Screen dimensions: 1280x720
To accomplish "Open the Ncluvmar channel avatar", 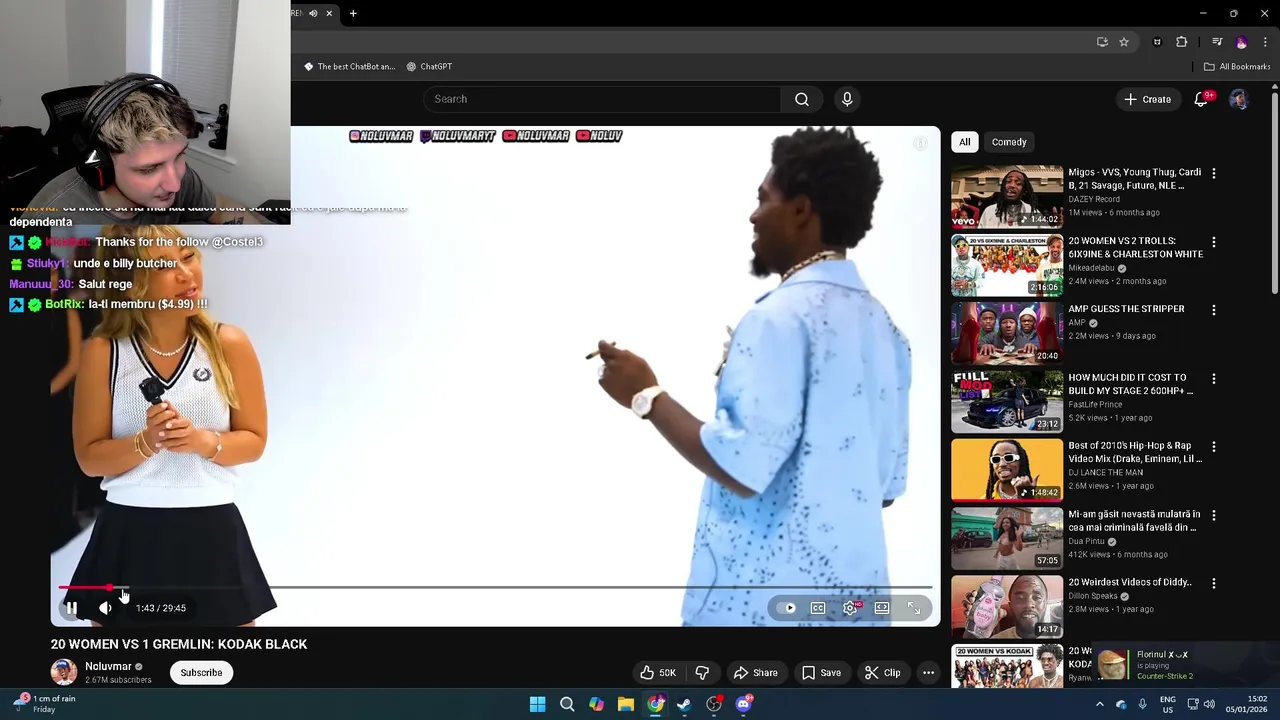I will coord(64,672).
